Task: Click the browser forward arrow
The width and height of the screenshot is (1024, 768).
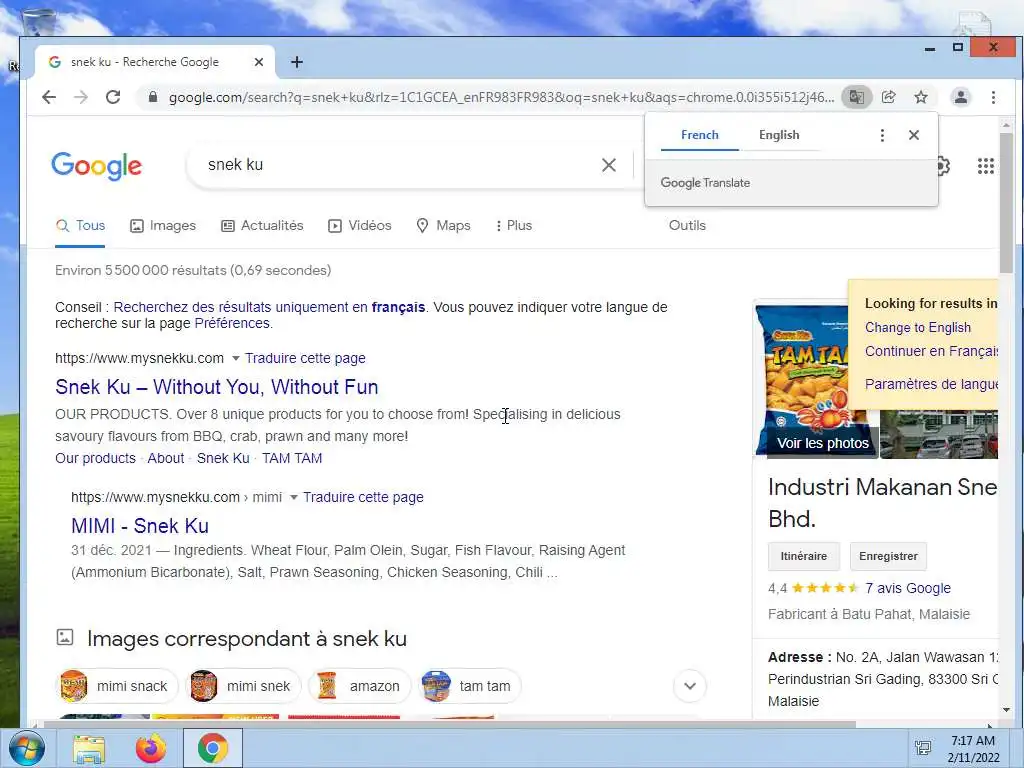Action: click(x=81, y=97)
